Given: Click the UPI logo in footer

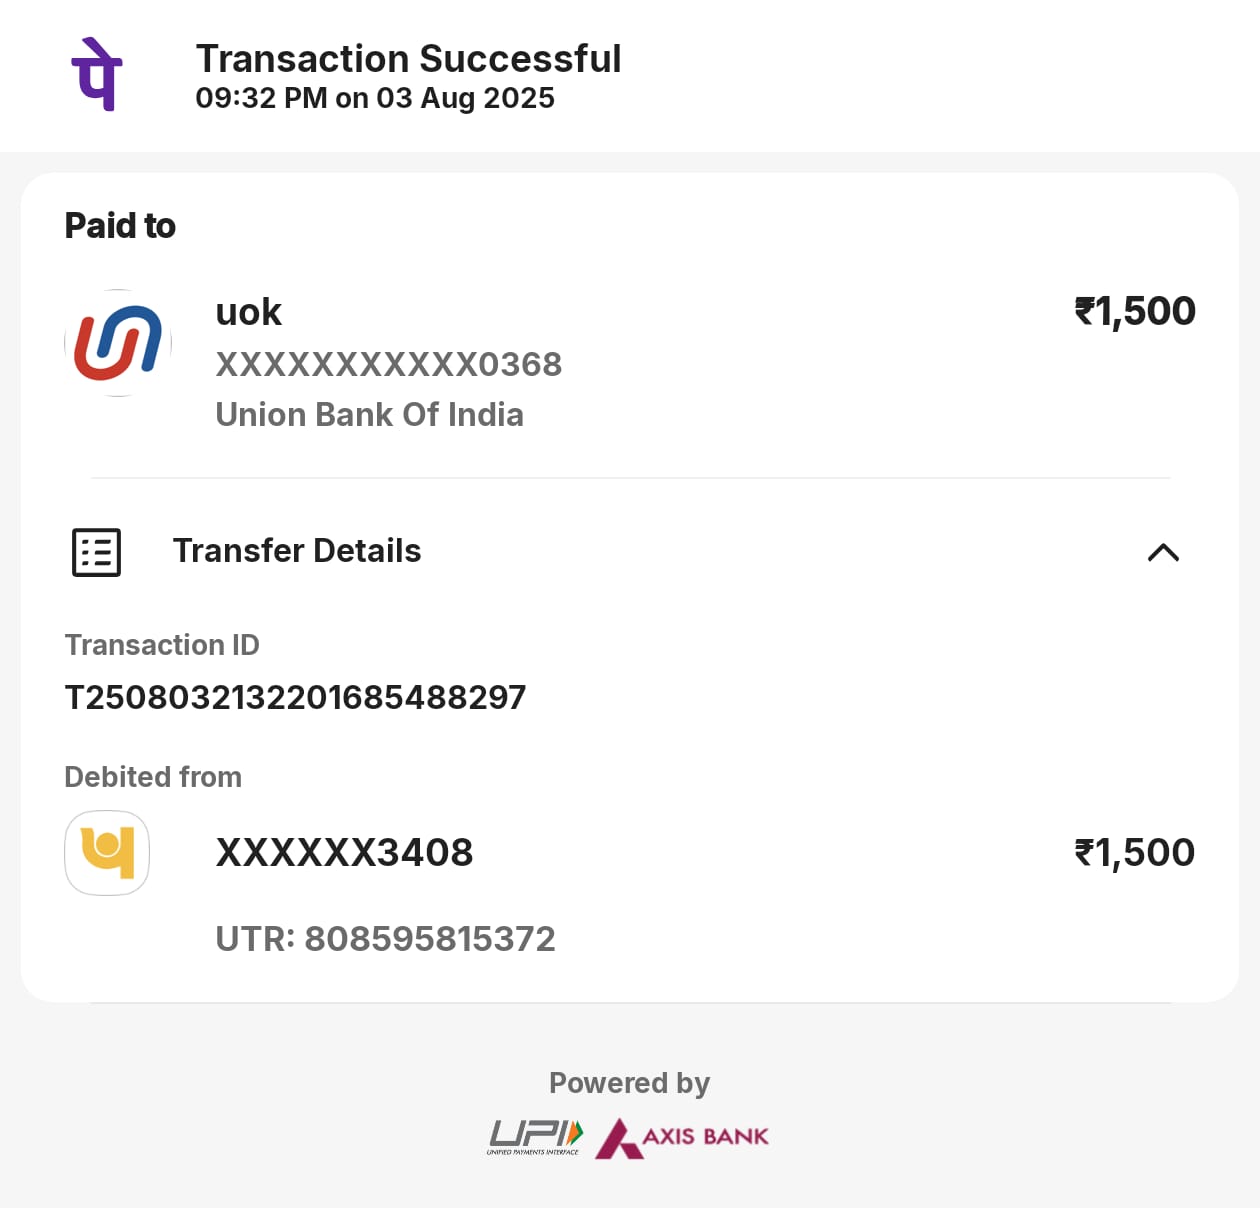Looking at the screenshot, I should [x=535, y=1137].
